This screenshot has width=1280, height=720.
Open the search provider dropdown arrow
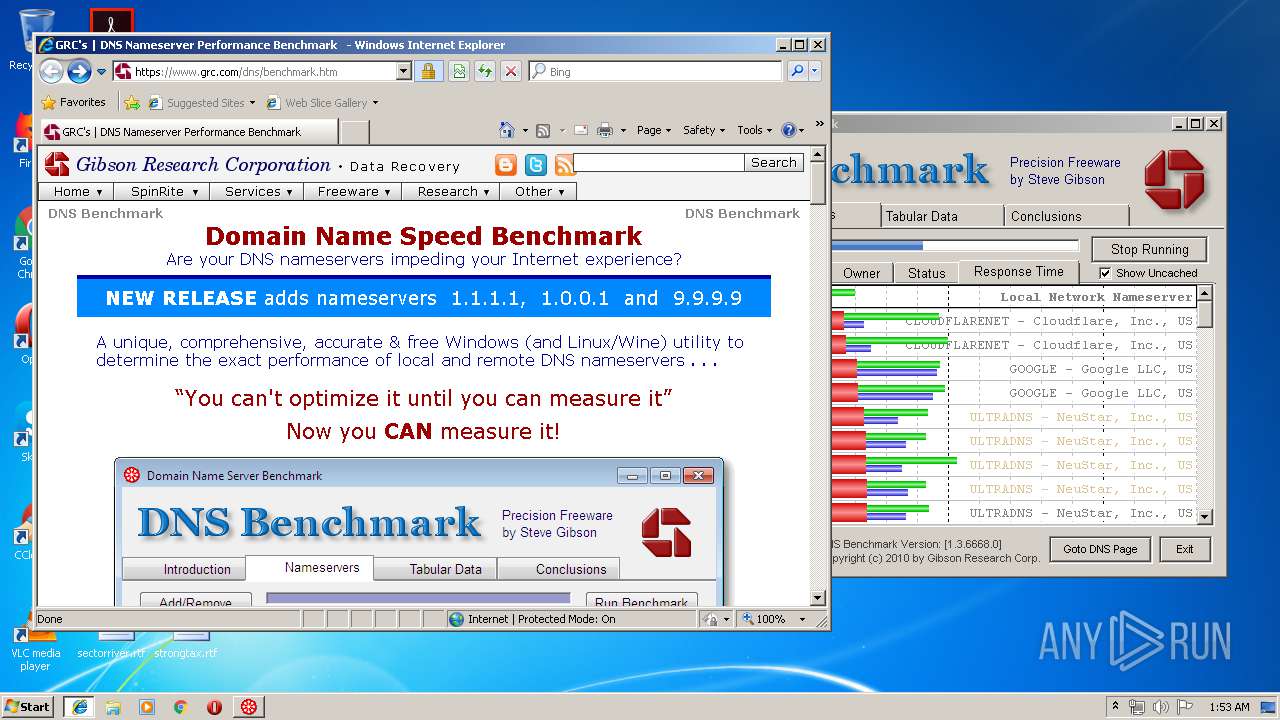[x=815, y=71]
